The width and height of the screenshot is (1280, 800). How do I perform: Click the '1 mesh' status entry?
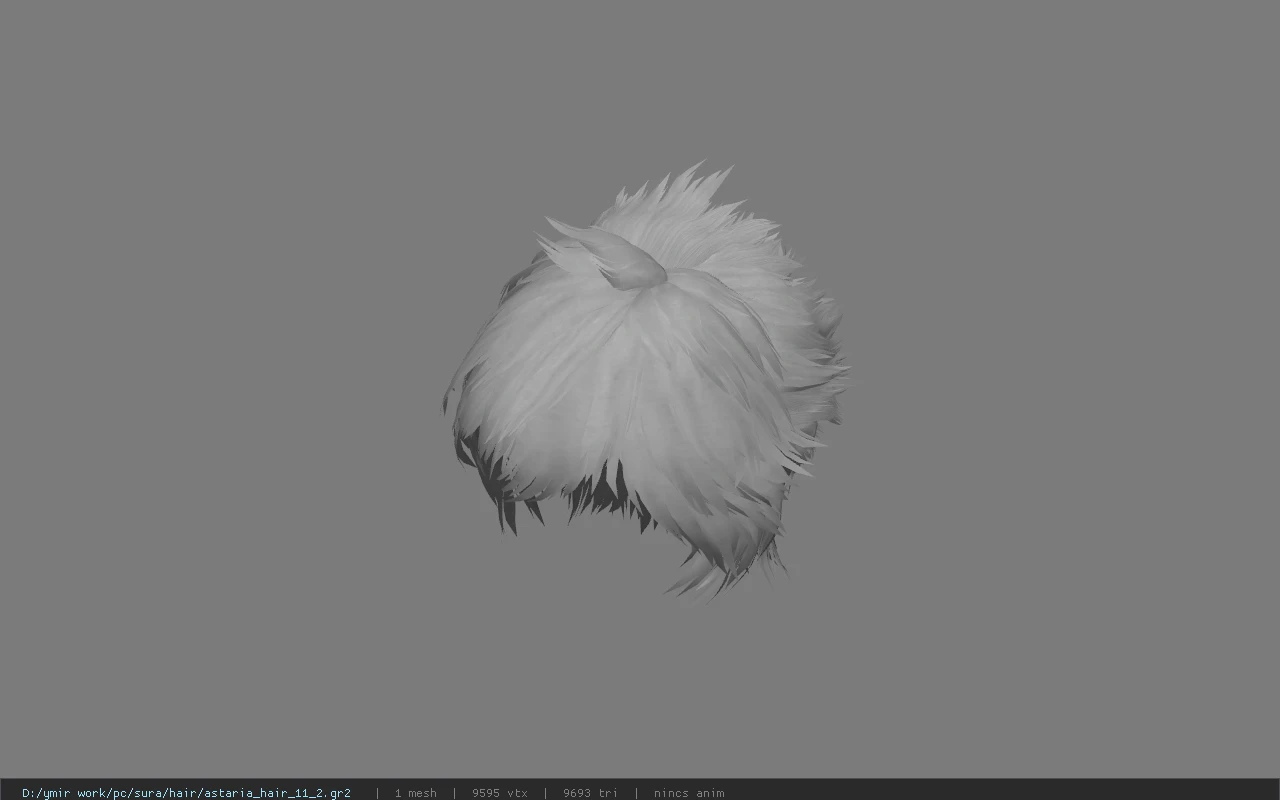coord(415,793)
